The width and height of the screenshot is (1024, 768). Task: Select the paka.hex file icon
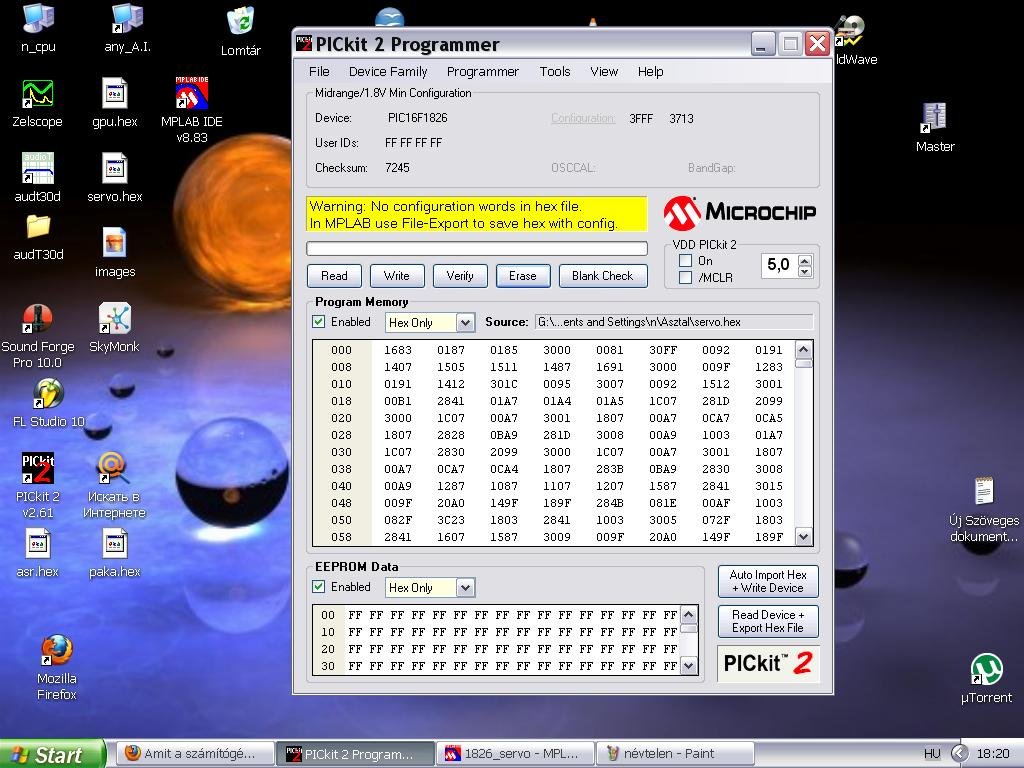pyautogui.click(x=115, y=552)
